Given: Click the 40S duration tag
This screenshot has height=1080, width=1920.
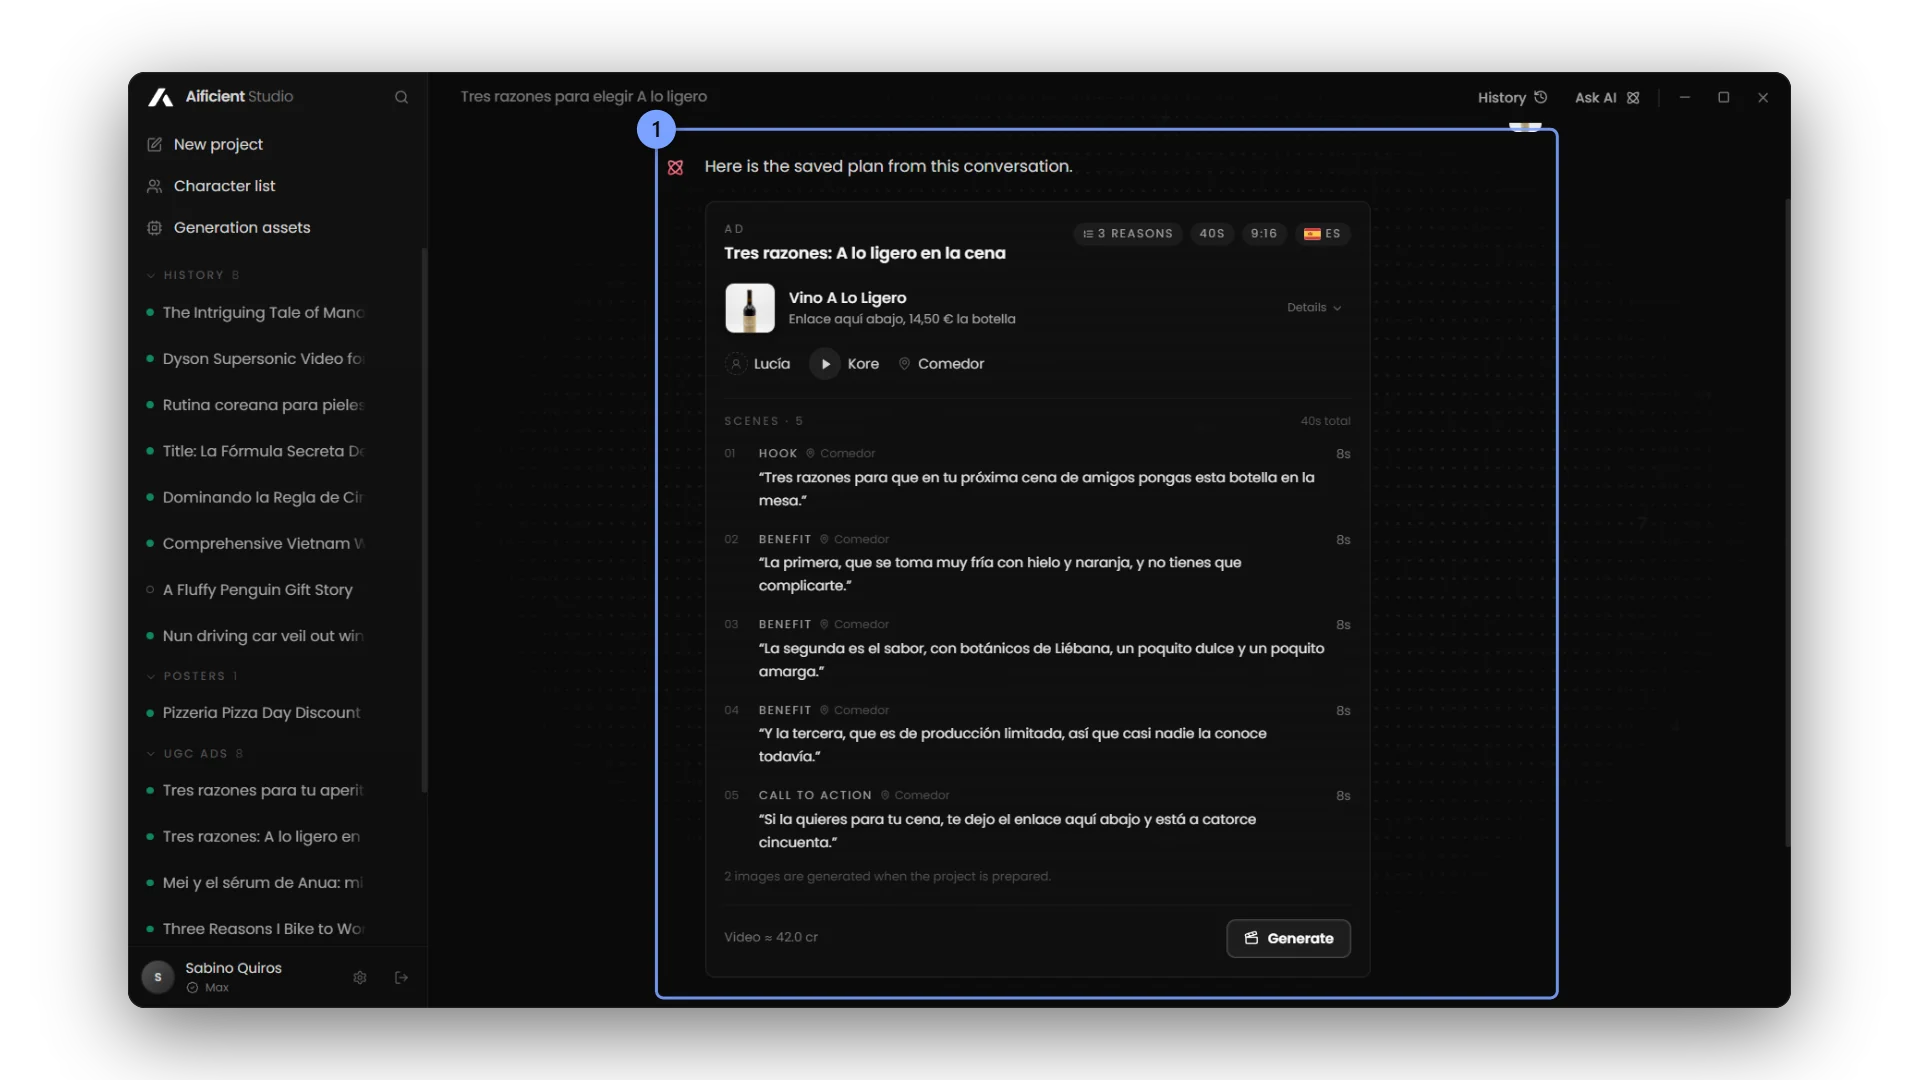Looking at the screenshot, I should click(1212, 234).
